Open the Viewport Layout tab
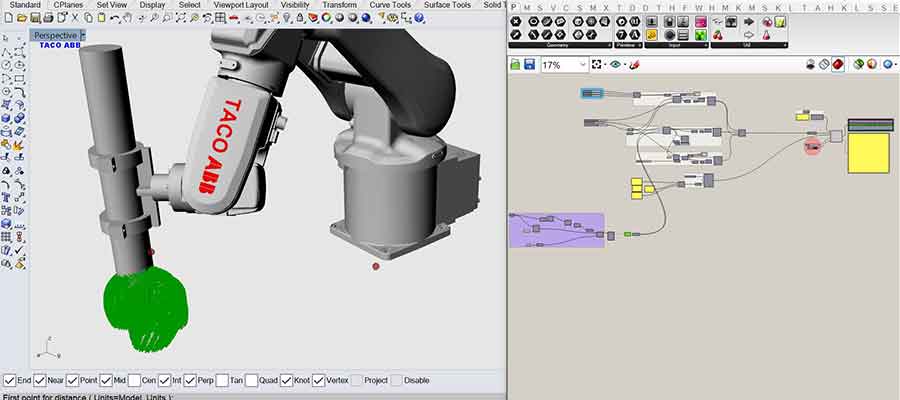Viewport: 900px width, 400px height. point(241,5)
